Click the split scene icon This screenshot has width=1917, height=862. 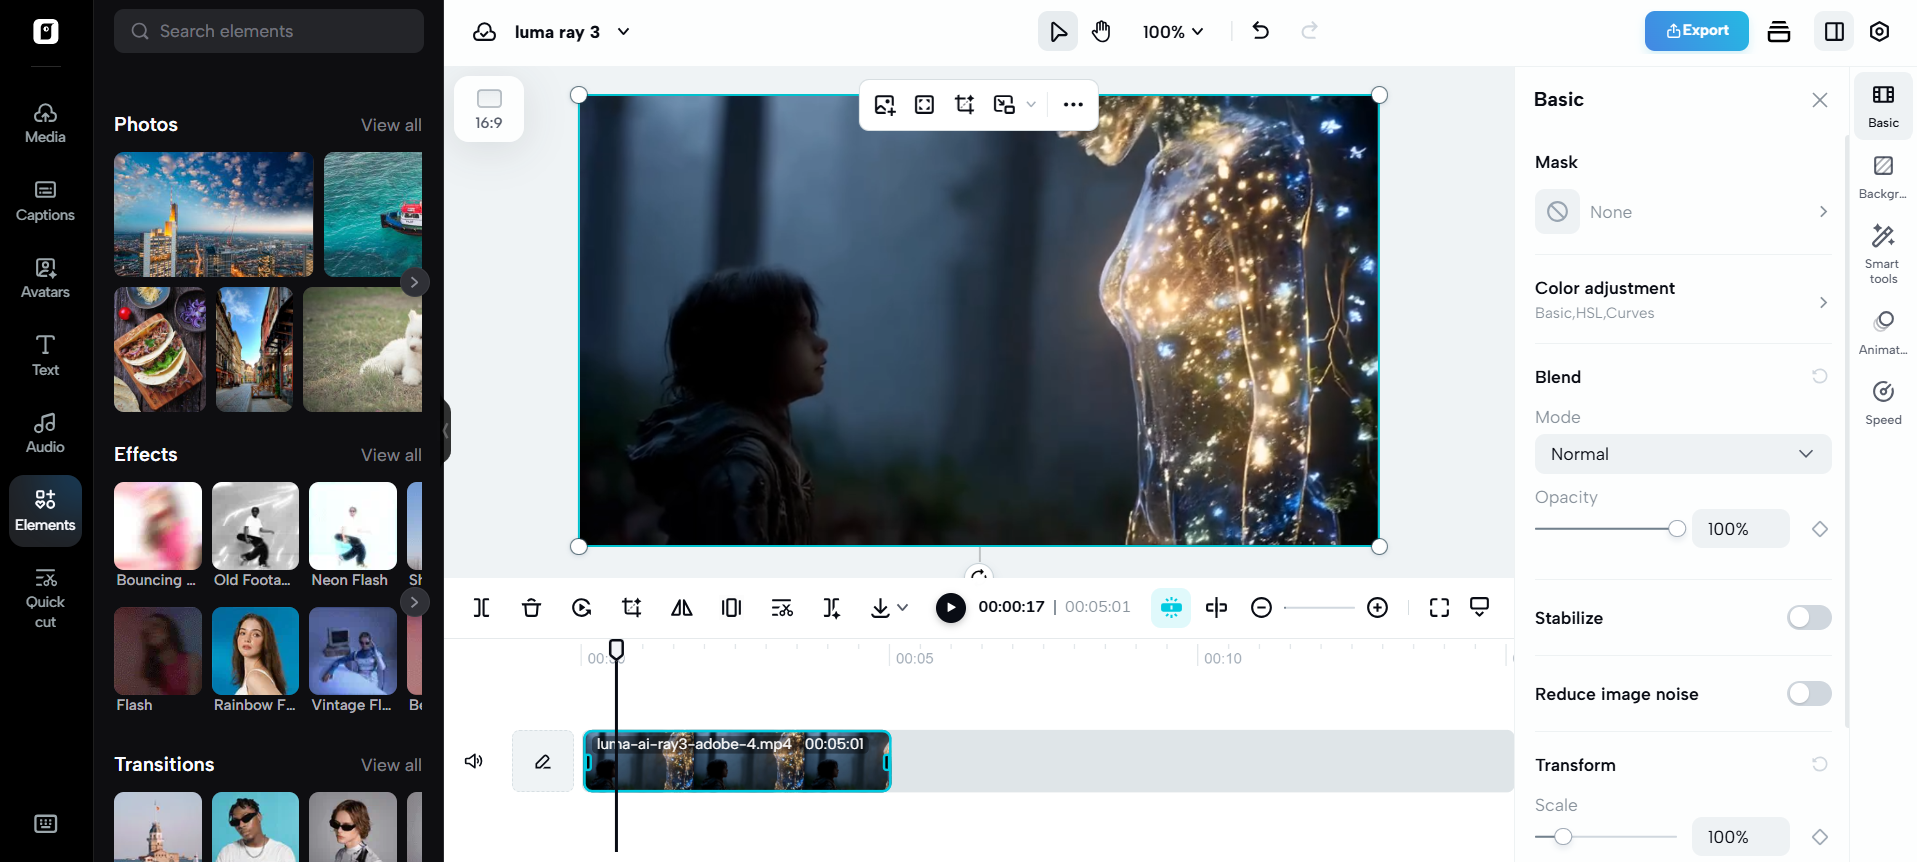point(832,608)
